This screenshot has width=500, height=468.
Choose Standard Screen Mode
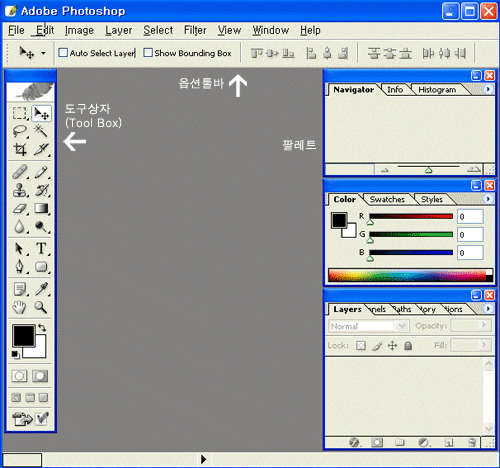[16, 397]
